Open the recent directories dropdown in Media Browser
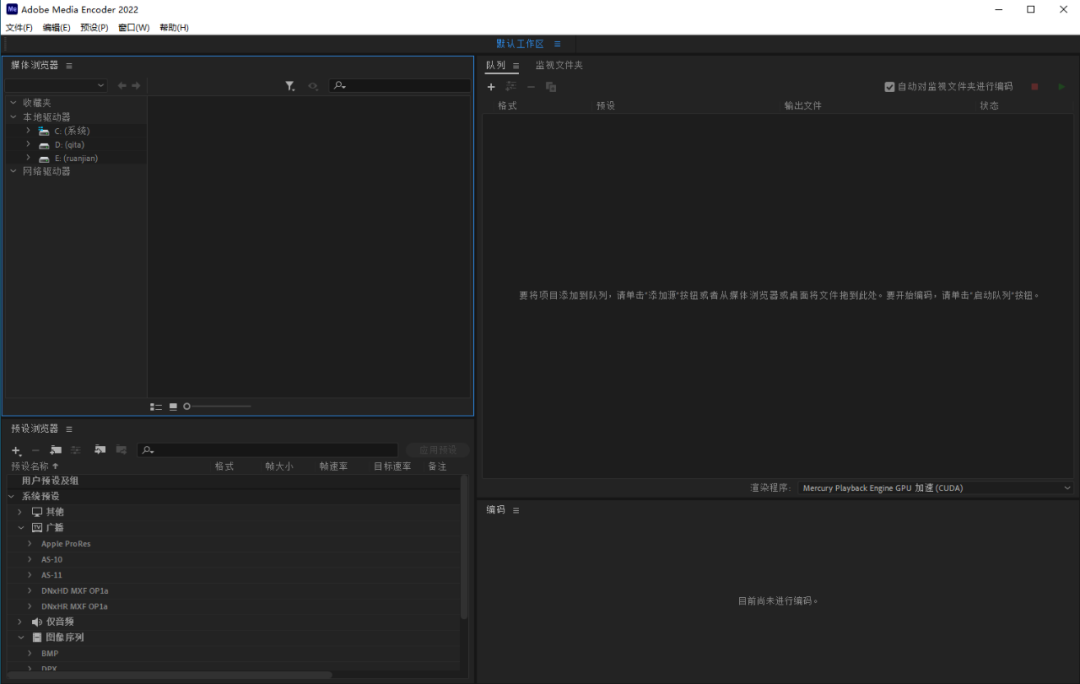The height and width of the screenshot is (684, 1080). (x=56, y=85)
